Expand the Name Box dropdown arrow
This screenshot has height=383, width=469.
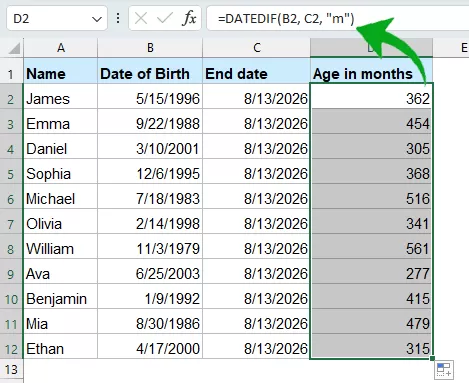coord(97,19)
